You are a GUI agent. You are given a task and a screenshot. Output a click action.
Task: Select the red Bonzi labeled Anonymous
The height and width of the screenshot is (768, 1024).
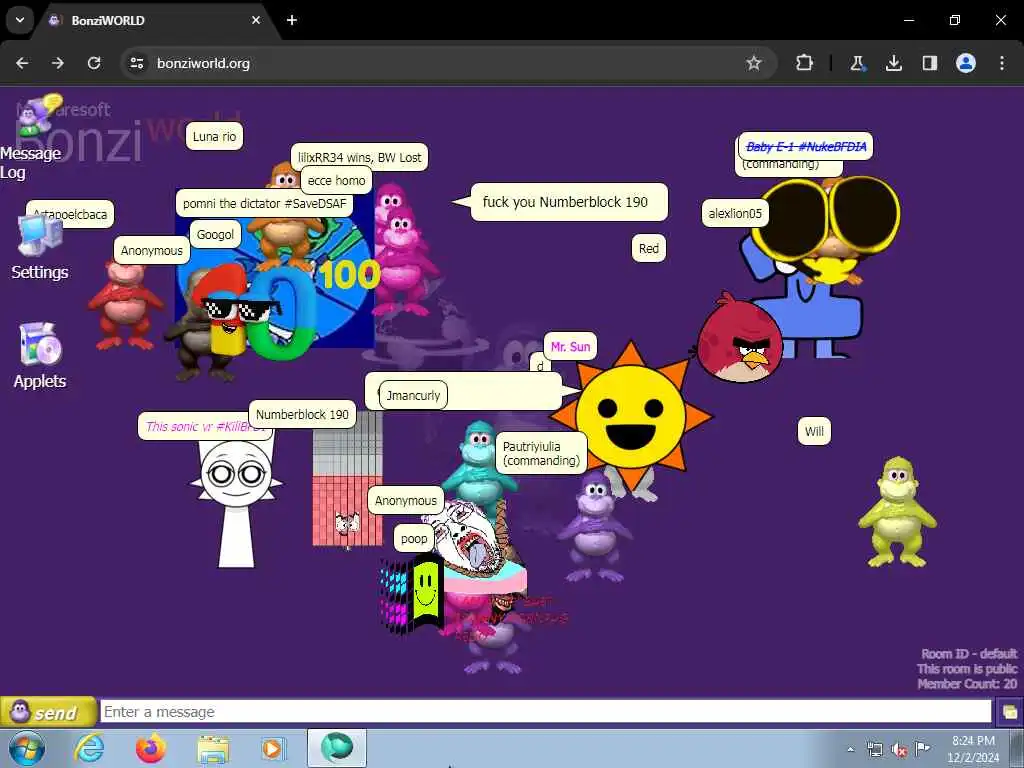(x=125, y=304)
